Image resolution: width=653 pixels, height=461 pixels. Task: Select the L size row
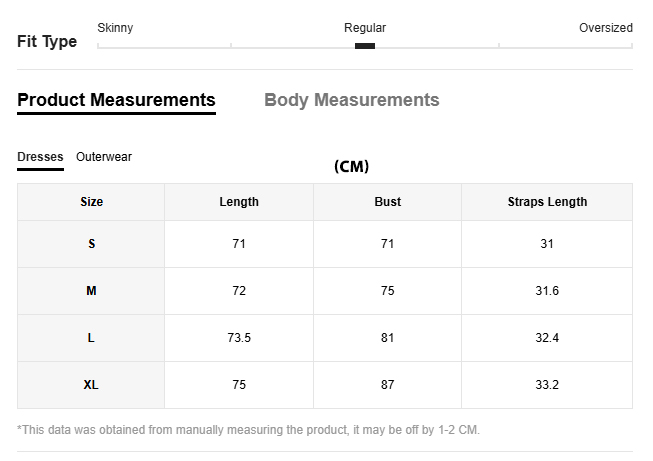tap(91, 338)
